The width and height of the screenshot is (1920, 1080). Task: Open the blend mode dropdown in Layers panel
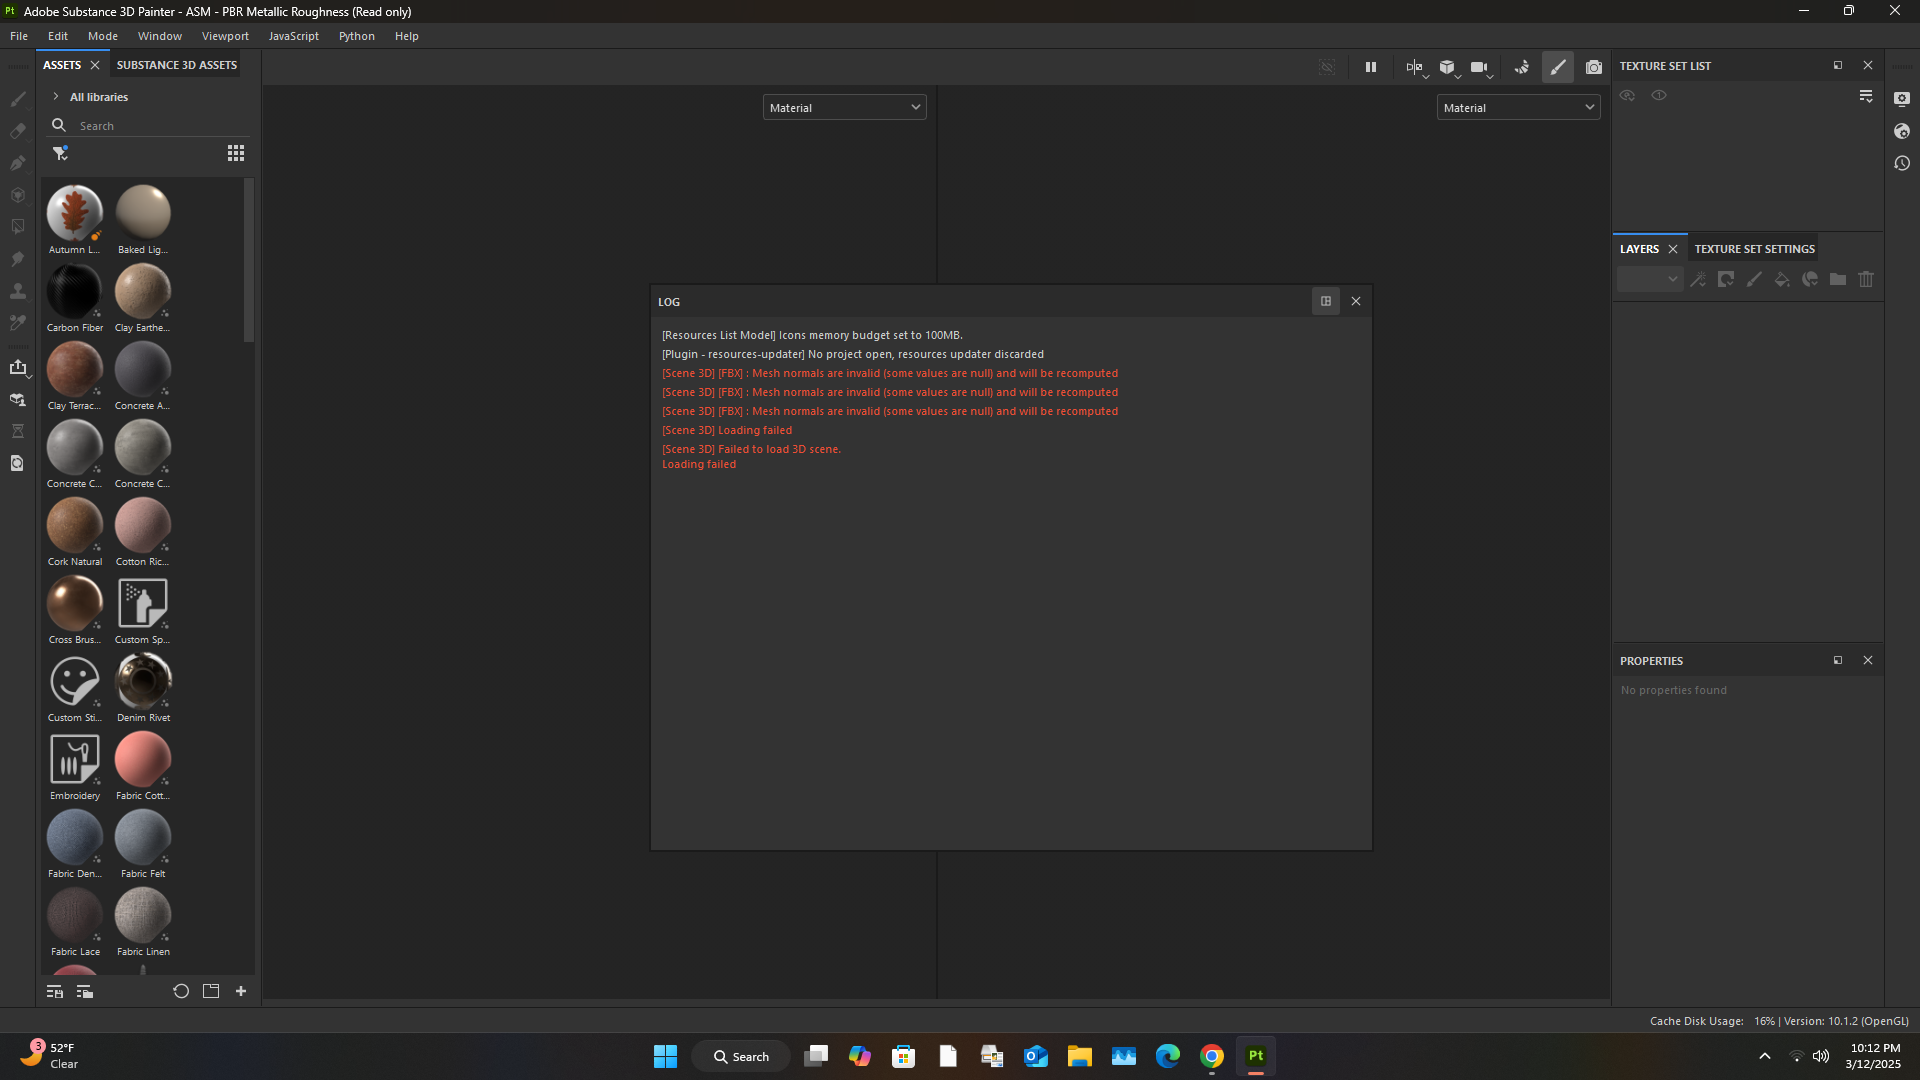pos(1649,280)
